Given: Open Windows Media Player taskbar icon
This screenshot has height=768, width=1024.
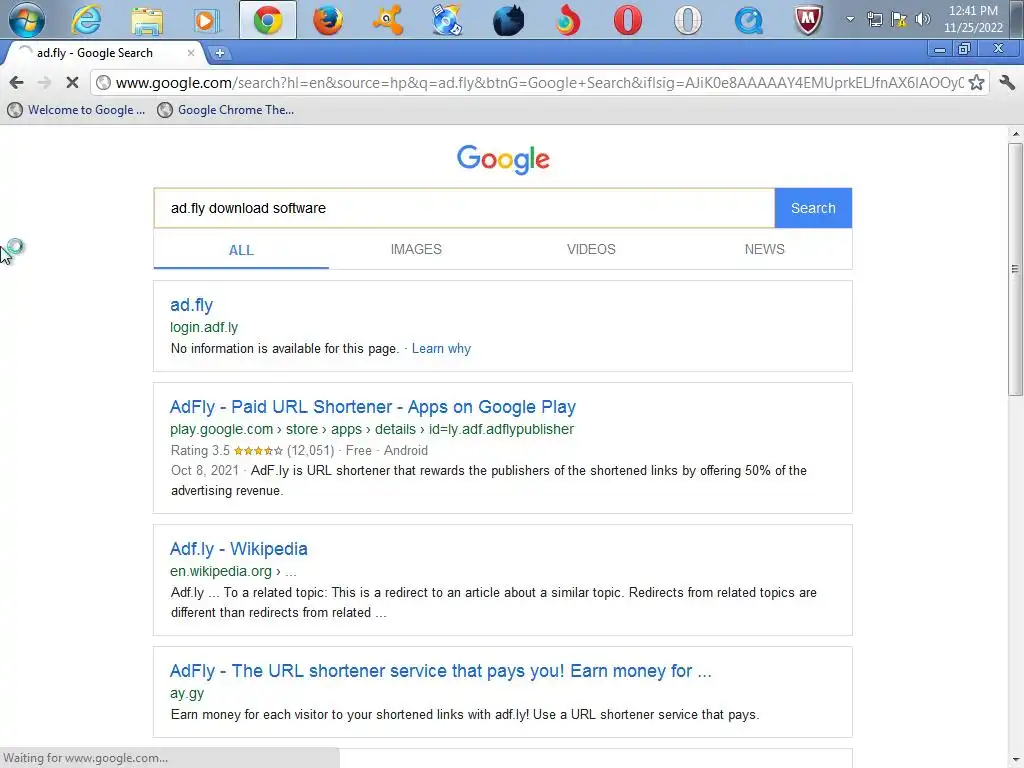Looking at the screenshot, I should click(x=206, y=20).
